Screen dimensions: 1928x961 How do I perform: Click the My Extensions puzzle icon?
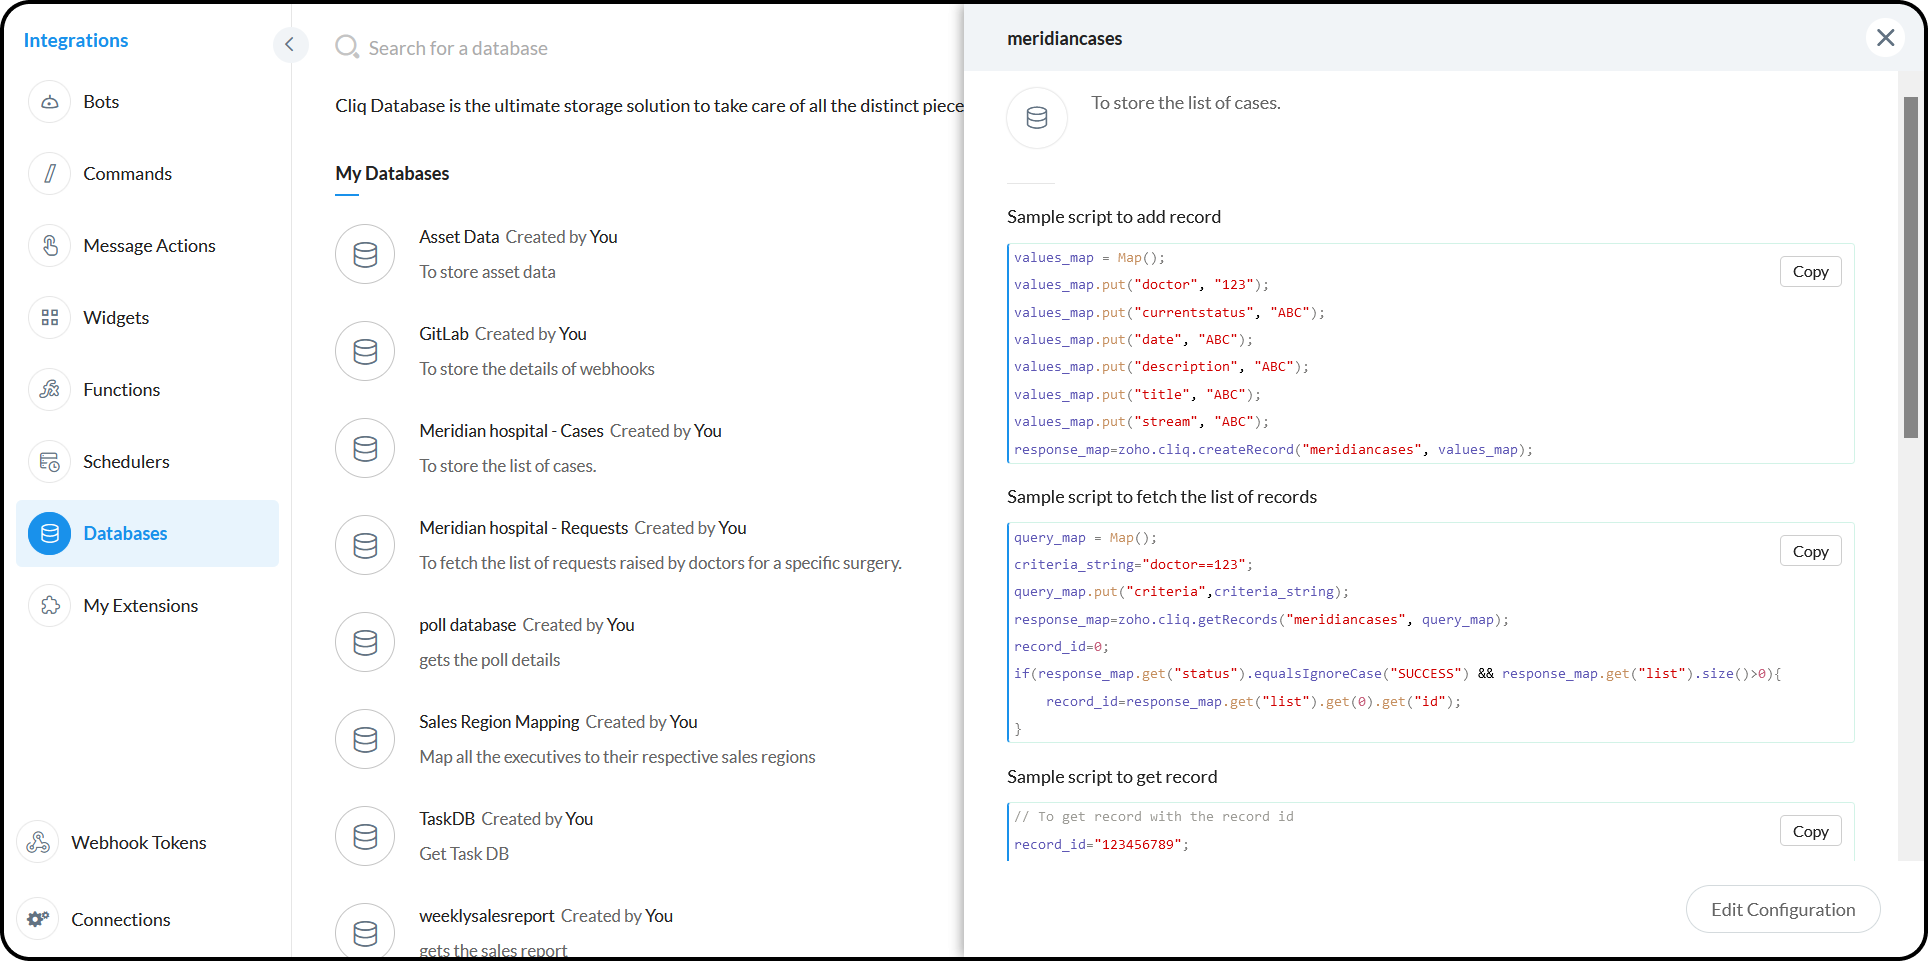click(50, 606)
